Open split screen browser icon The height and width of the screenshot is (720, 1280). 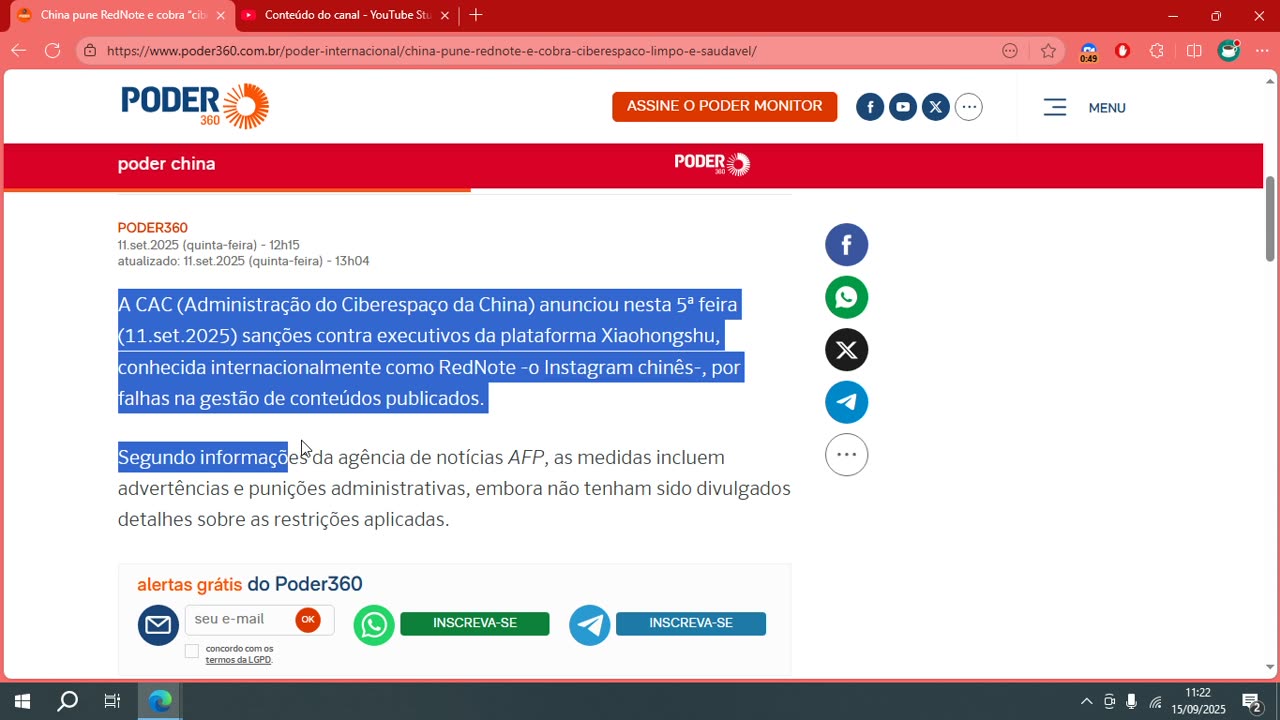(x=1194, y=51)
